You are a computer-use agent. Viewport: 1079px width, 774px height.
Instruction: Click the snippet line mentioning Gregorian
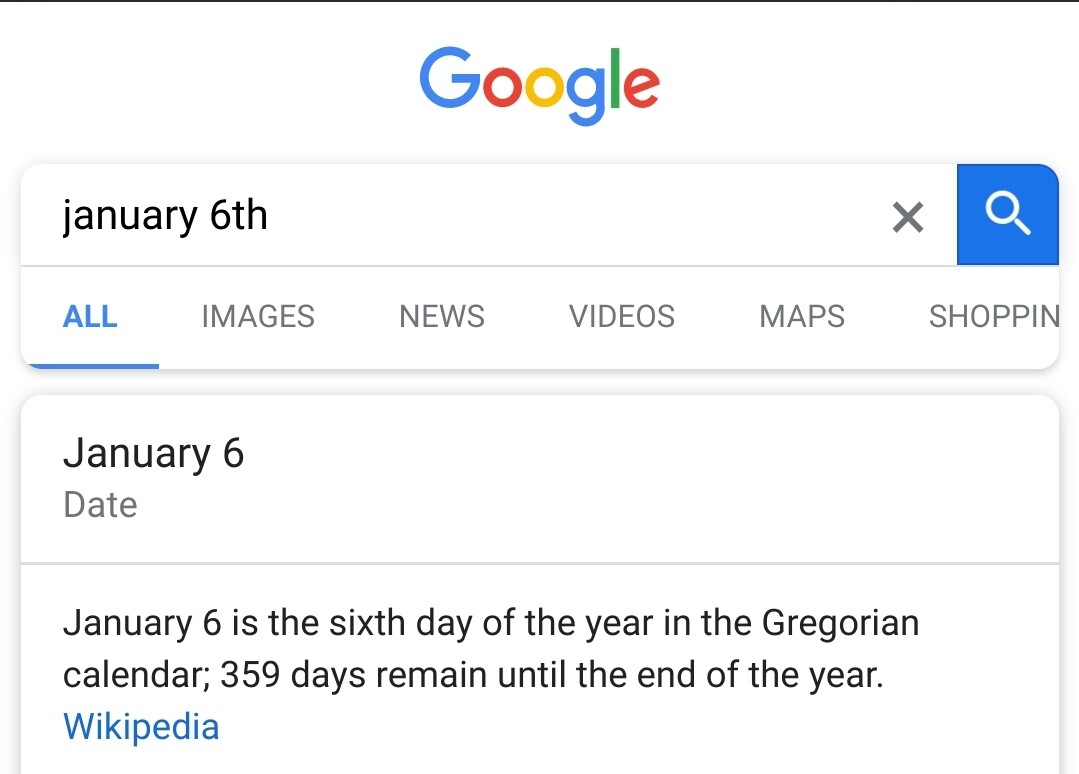tap(490, 624)
